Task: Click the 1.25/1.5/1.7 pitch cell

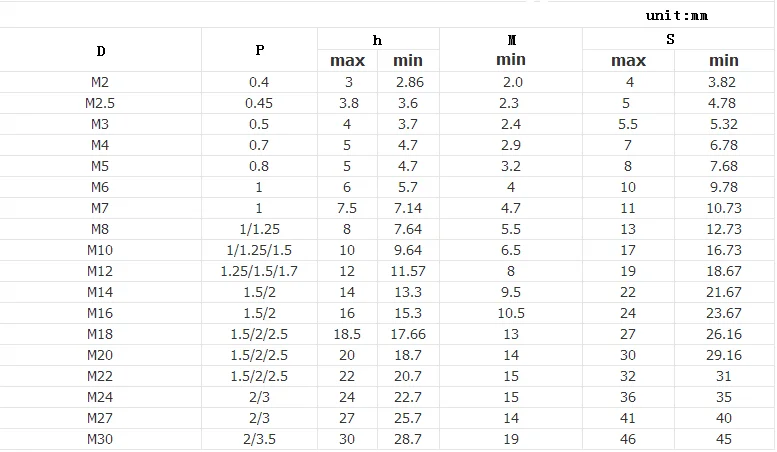Action: 260,271
